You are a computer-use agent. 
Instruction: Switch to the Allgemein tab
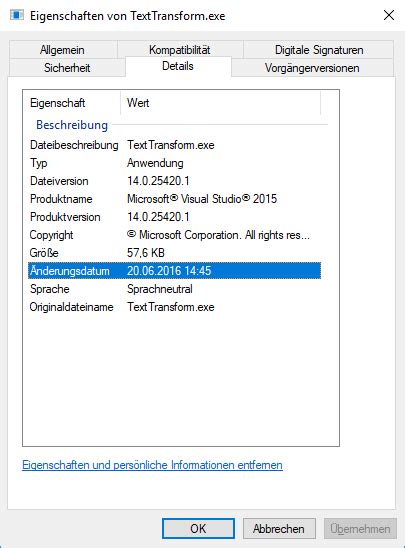pos(62,50)
